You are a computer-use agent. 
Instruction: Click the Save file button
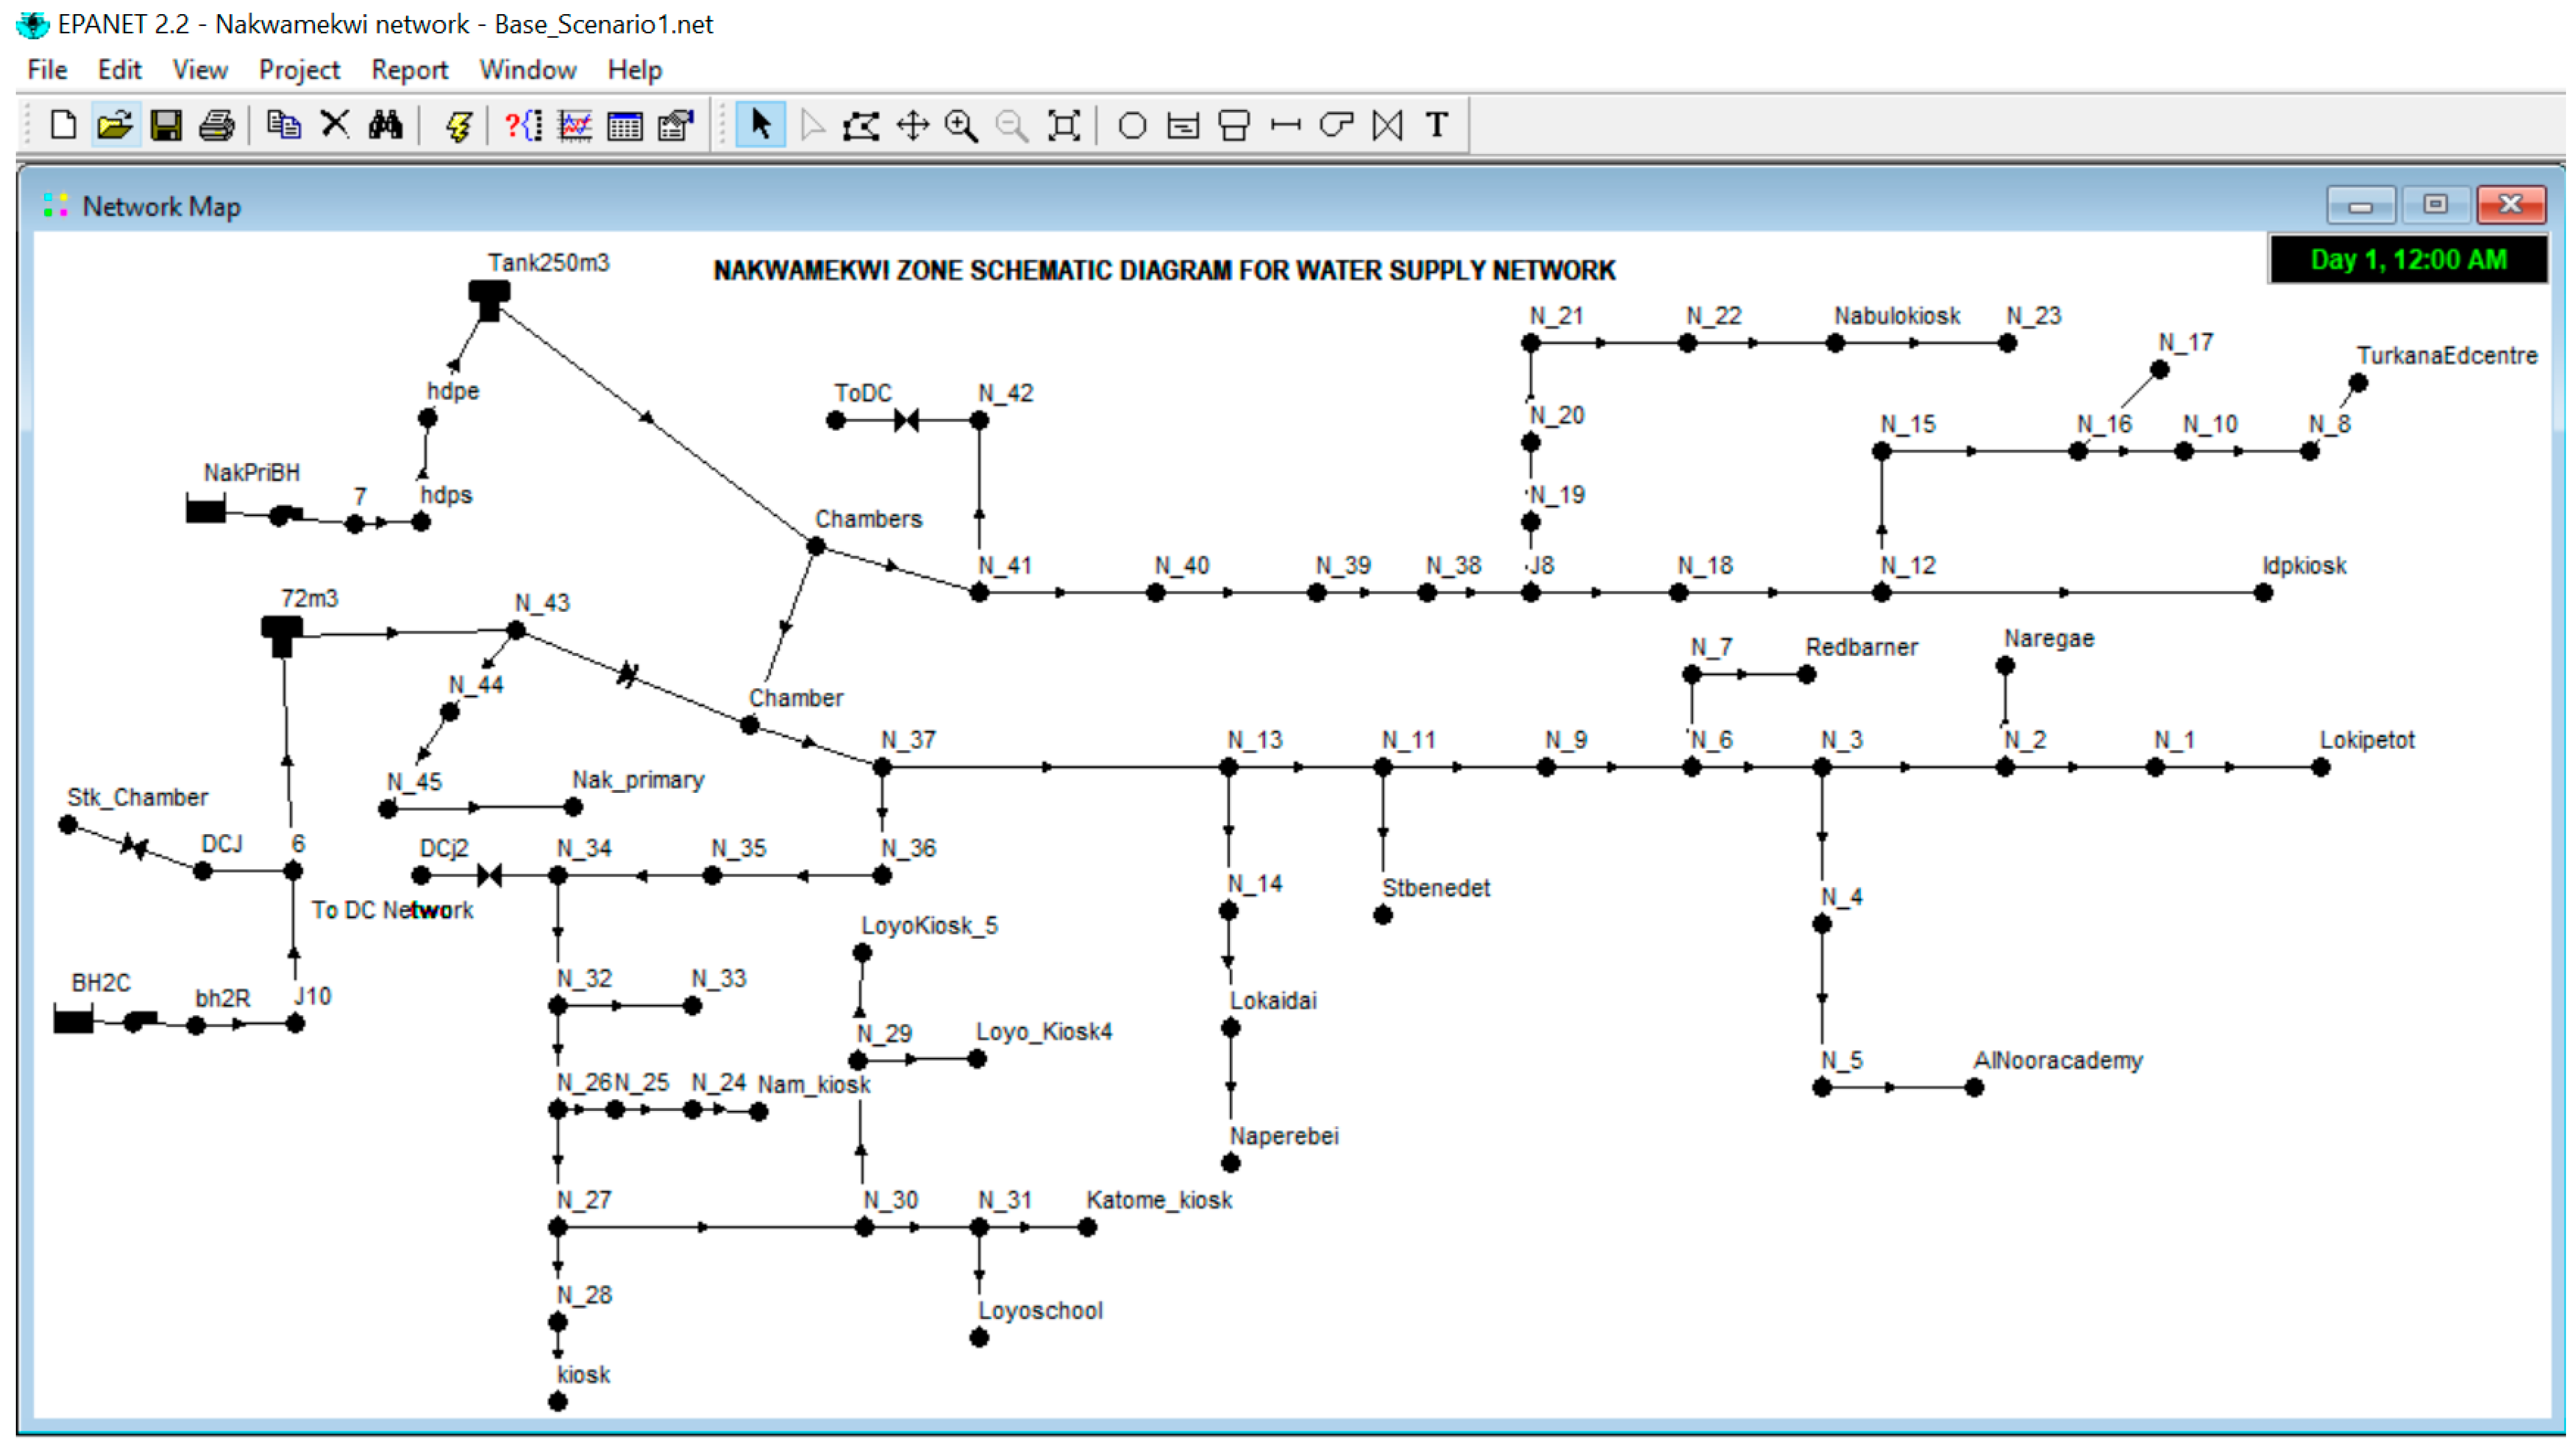point(166,126)
